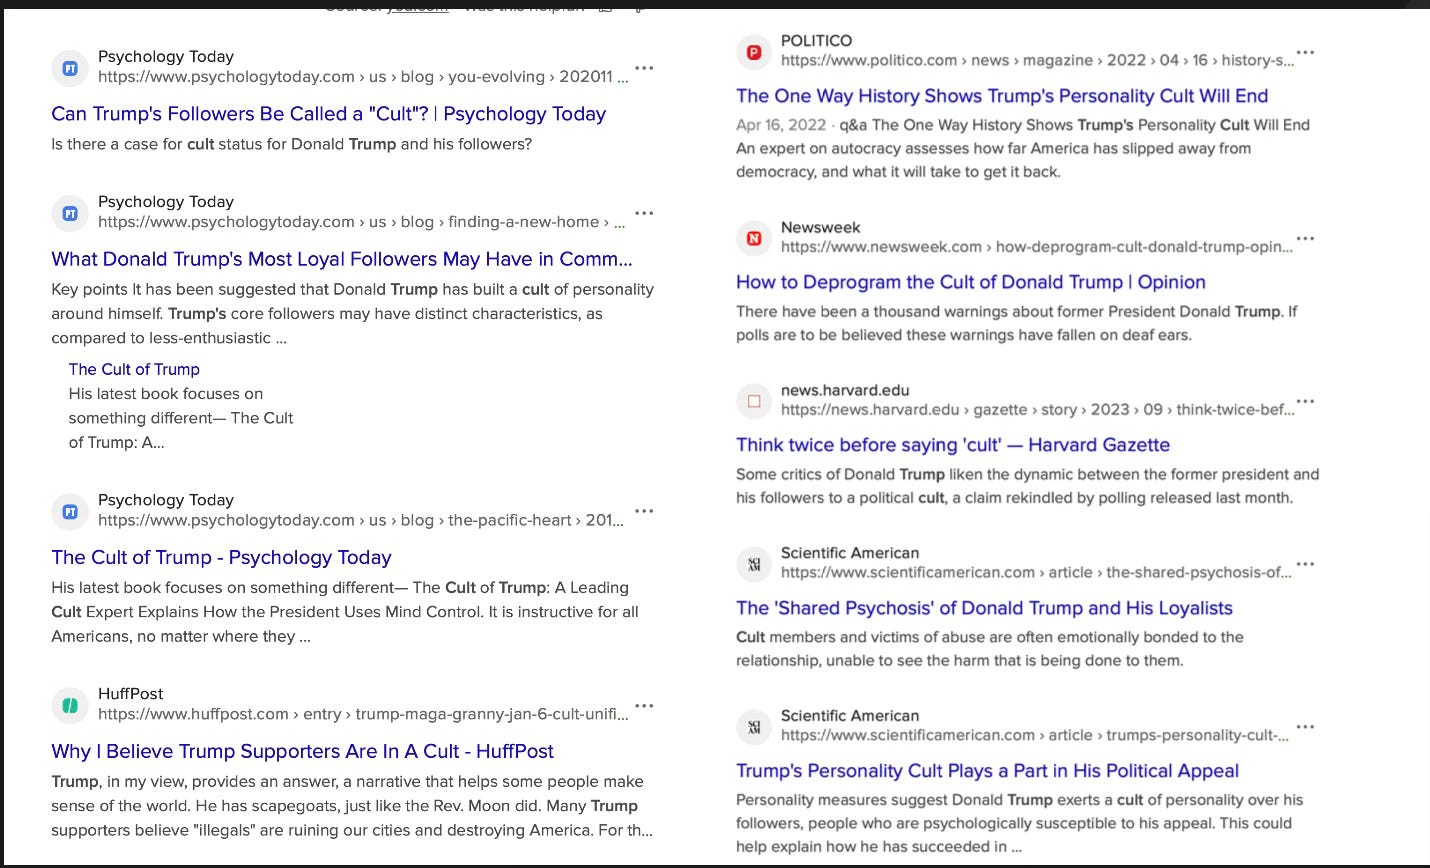Open 'What Donald Trump's Most Loyal Followers' result
This screenshot has height=868, width=1430.
click(x=342, y=259)
